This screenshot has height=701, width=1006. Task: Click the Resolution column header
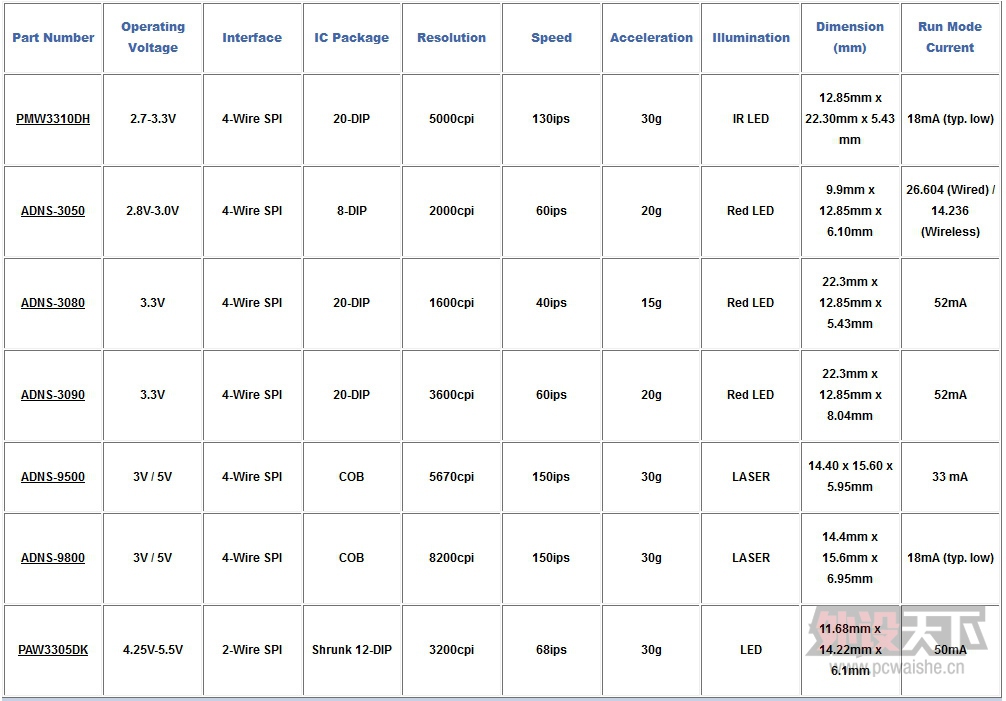452,37
